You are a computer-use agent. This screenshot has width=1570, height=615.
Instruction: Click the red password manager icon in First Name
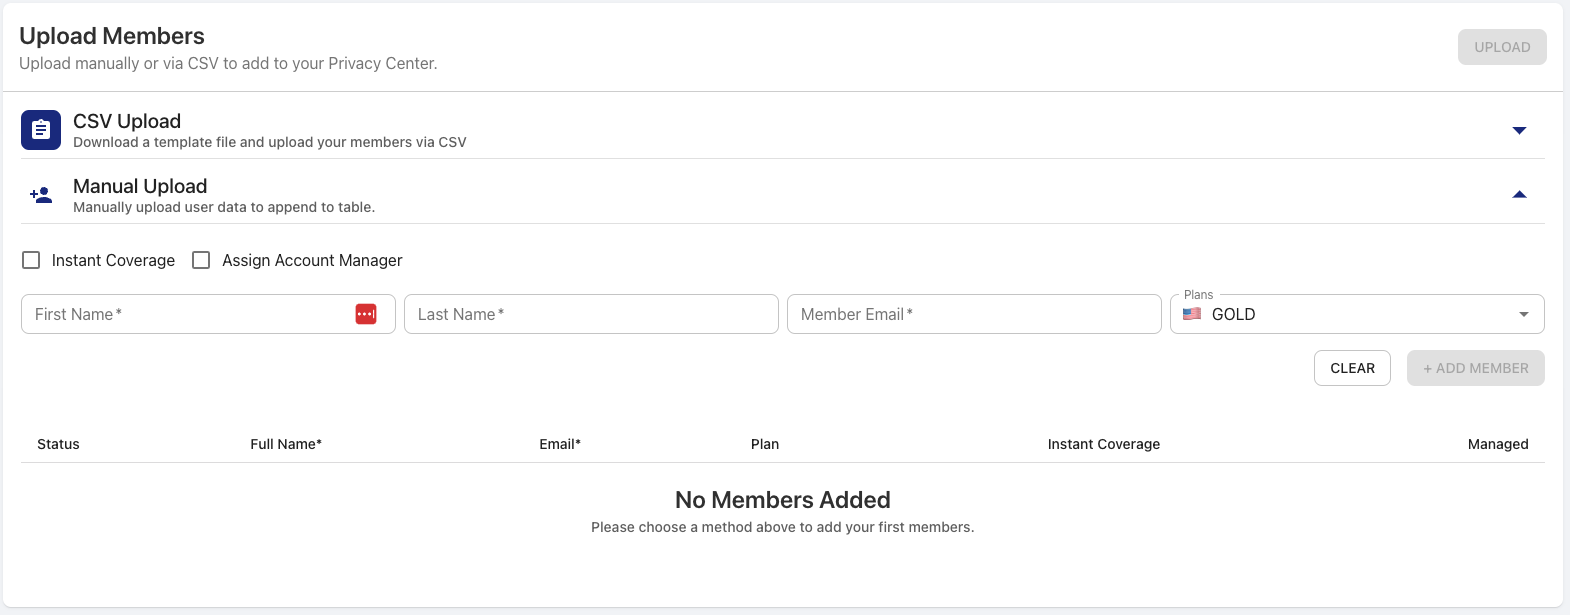[366, 314]
